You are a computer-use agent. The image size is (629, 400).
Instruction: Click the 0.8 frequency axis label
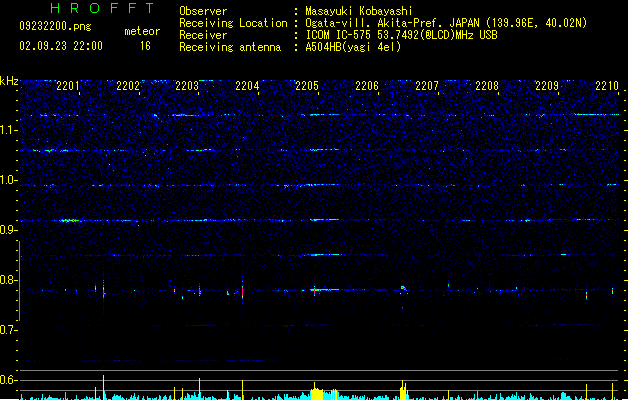point(9,280)
